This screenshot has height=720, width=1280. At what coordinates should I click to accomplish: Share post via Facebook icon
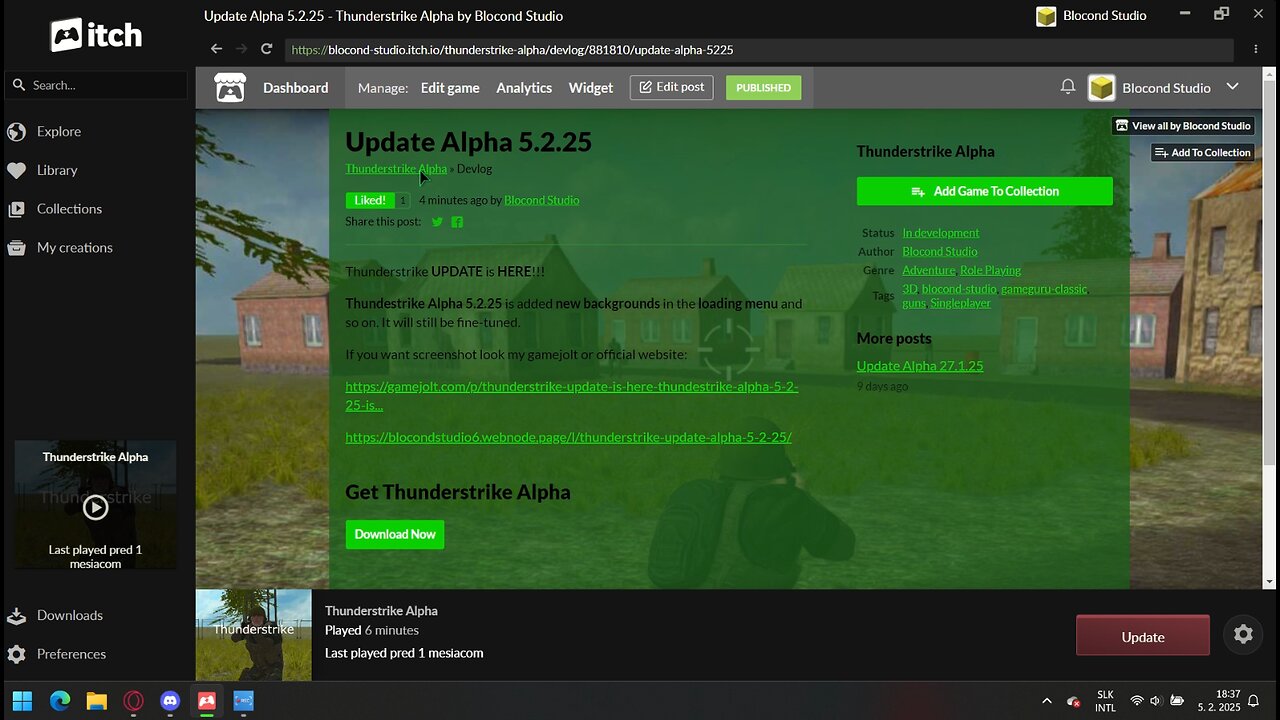pyautogui.click(x=457, y=222)
